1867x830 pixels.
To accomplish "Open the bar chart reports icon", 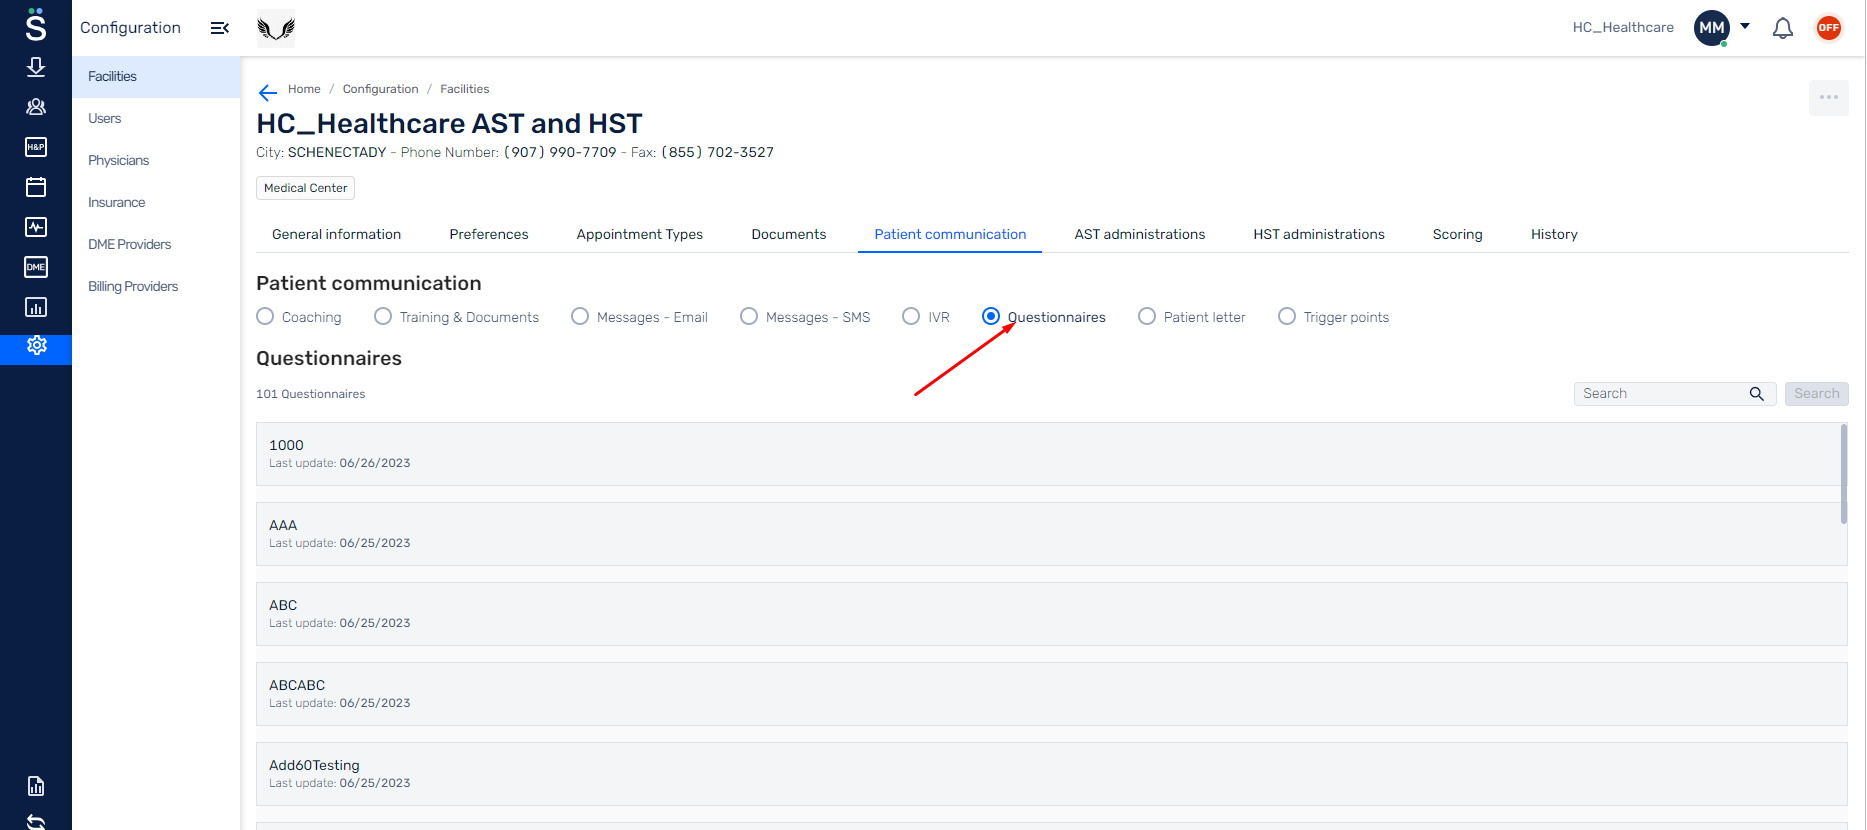I will pos(36,307).
